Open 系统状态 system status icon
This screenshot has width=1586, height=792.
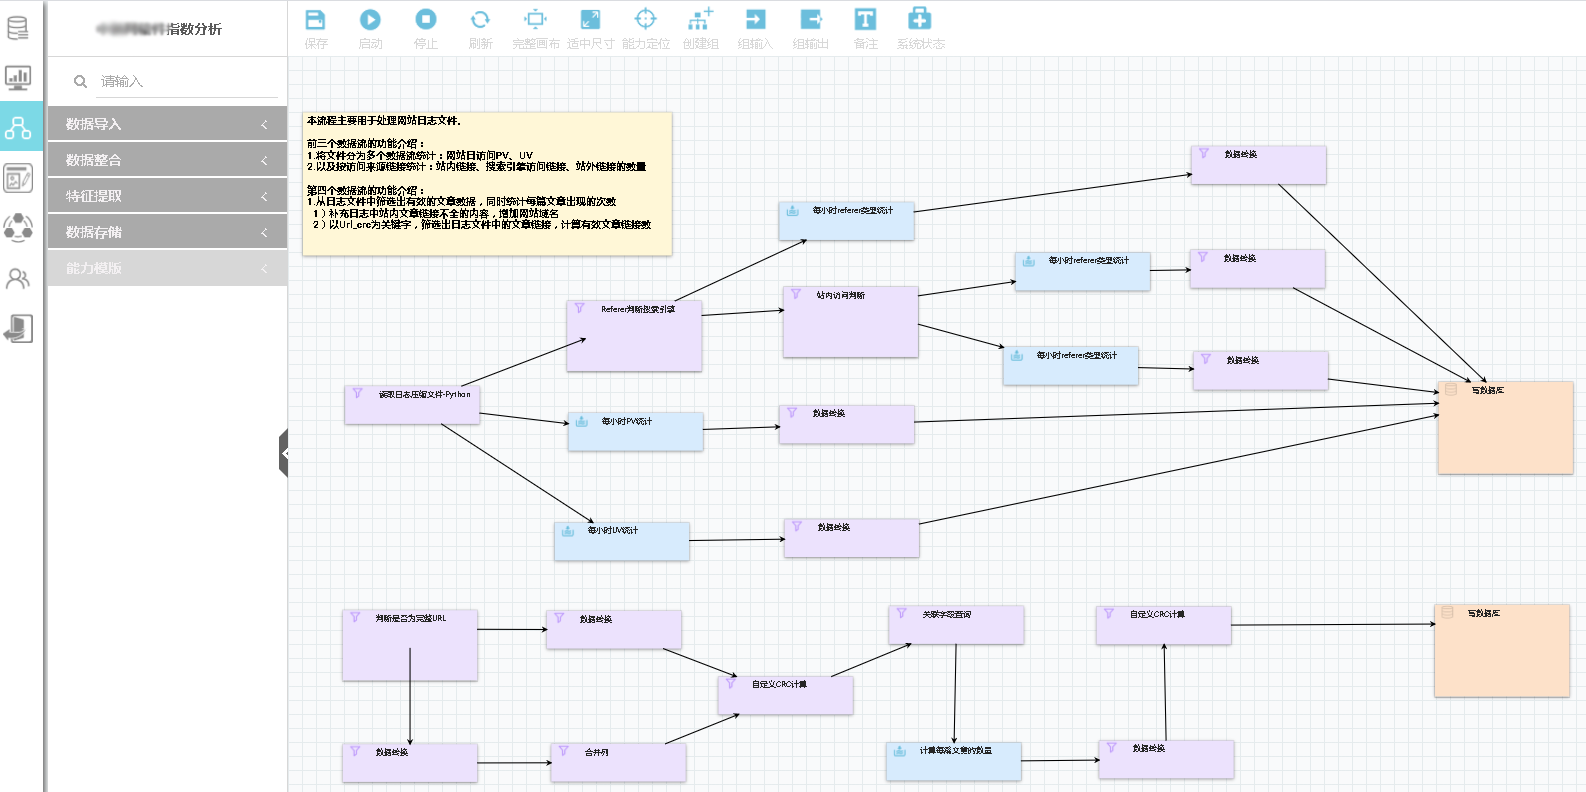click(x=920, y=20)
